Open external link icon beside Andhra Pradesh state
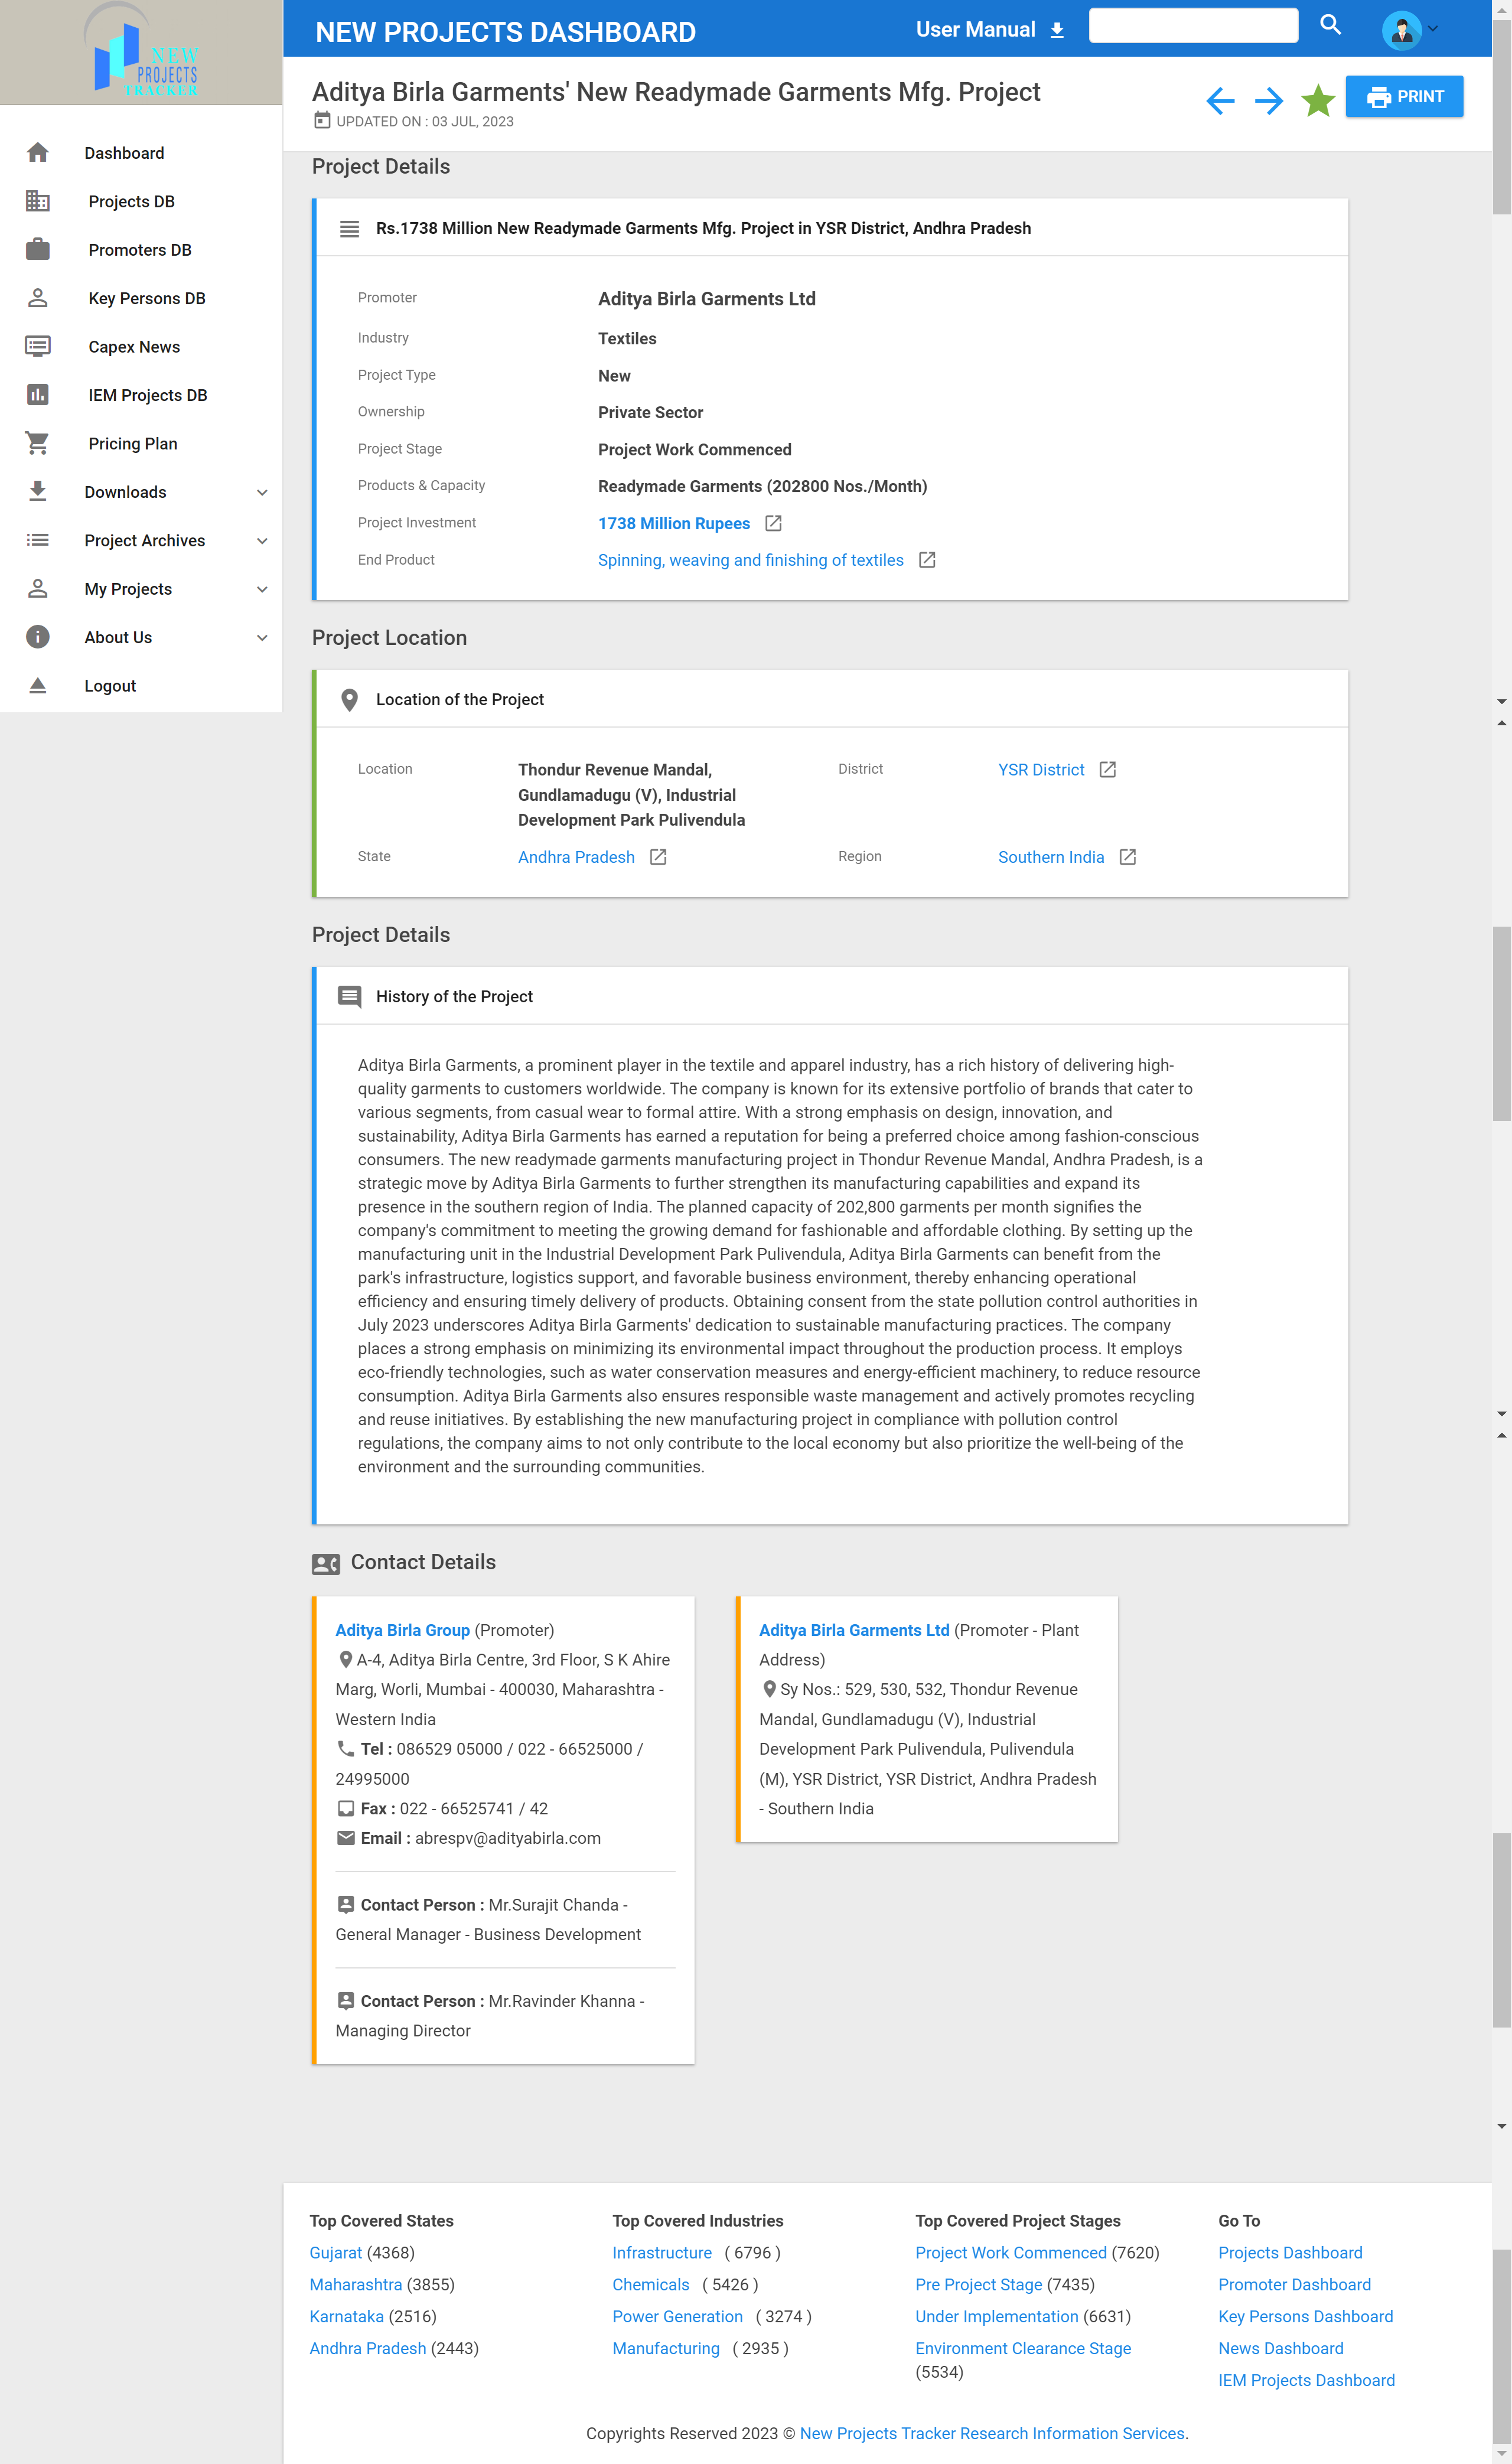Image resolution: width=1512 pixels, height=2464 pixels. [658, 857]
